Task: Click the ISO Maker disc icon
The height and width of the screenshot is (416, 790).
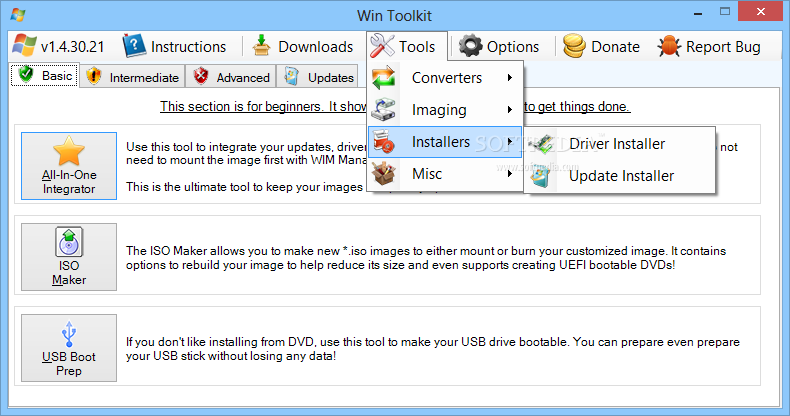Action: click(x=69, y=242)
